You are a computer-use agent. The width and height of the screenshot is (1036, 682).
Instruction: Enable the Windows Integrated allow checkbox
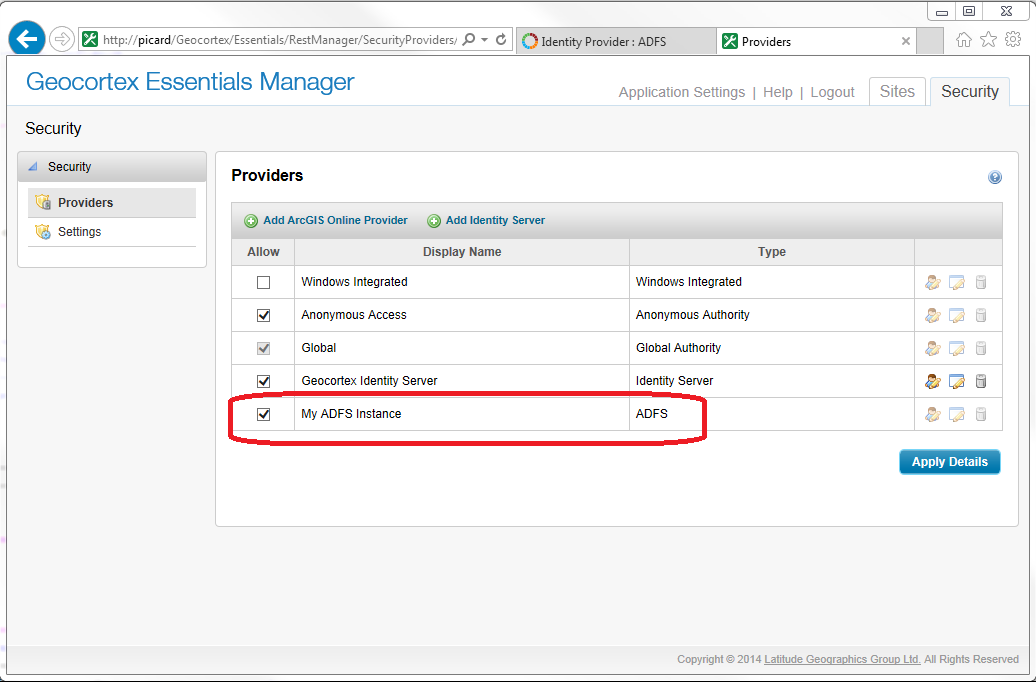tap(264, 282)
